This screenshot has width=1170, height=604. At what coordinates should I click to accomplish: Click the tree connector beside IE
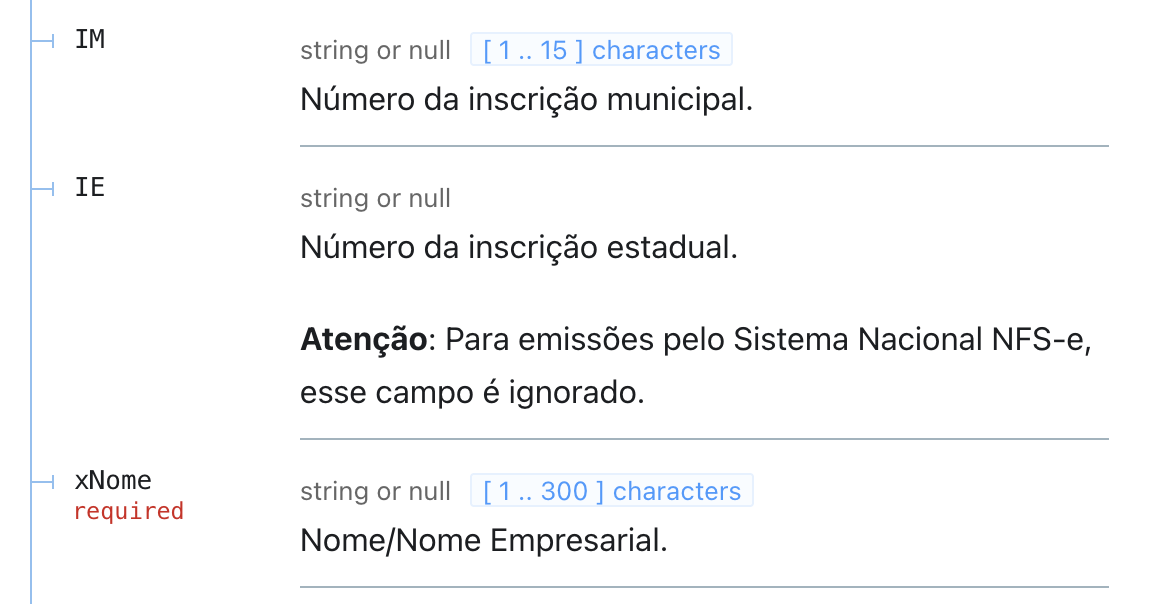pyautogui.click(x=43, y=189)
